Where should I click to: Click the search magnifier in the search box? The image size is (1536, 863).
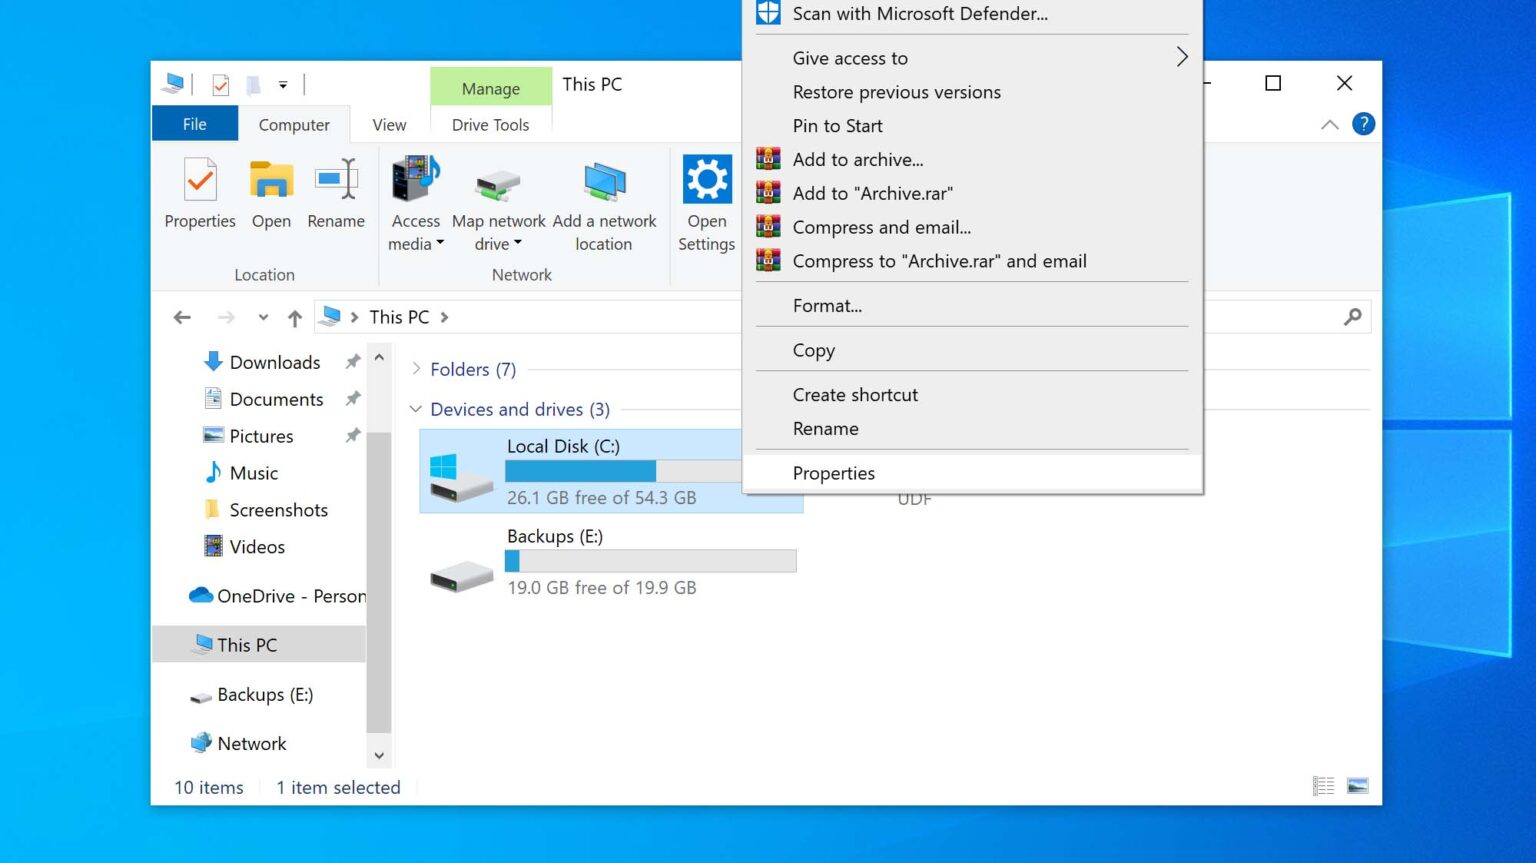coord(1352,316)
